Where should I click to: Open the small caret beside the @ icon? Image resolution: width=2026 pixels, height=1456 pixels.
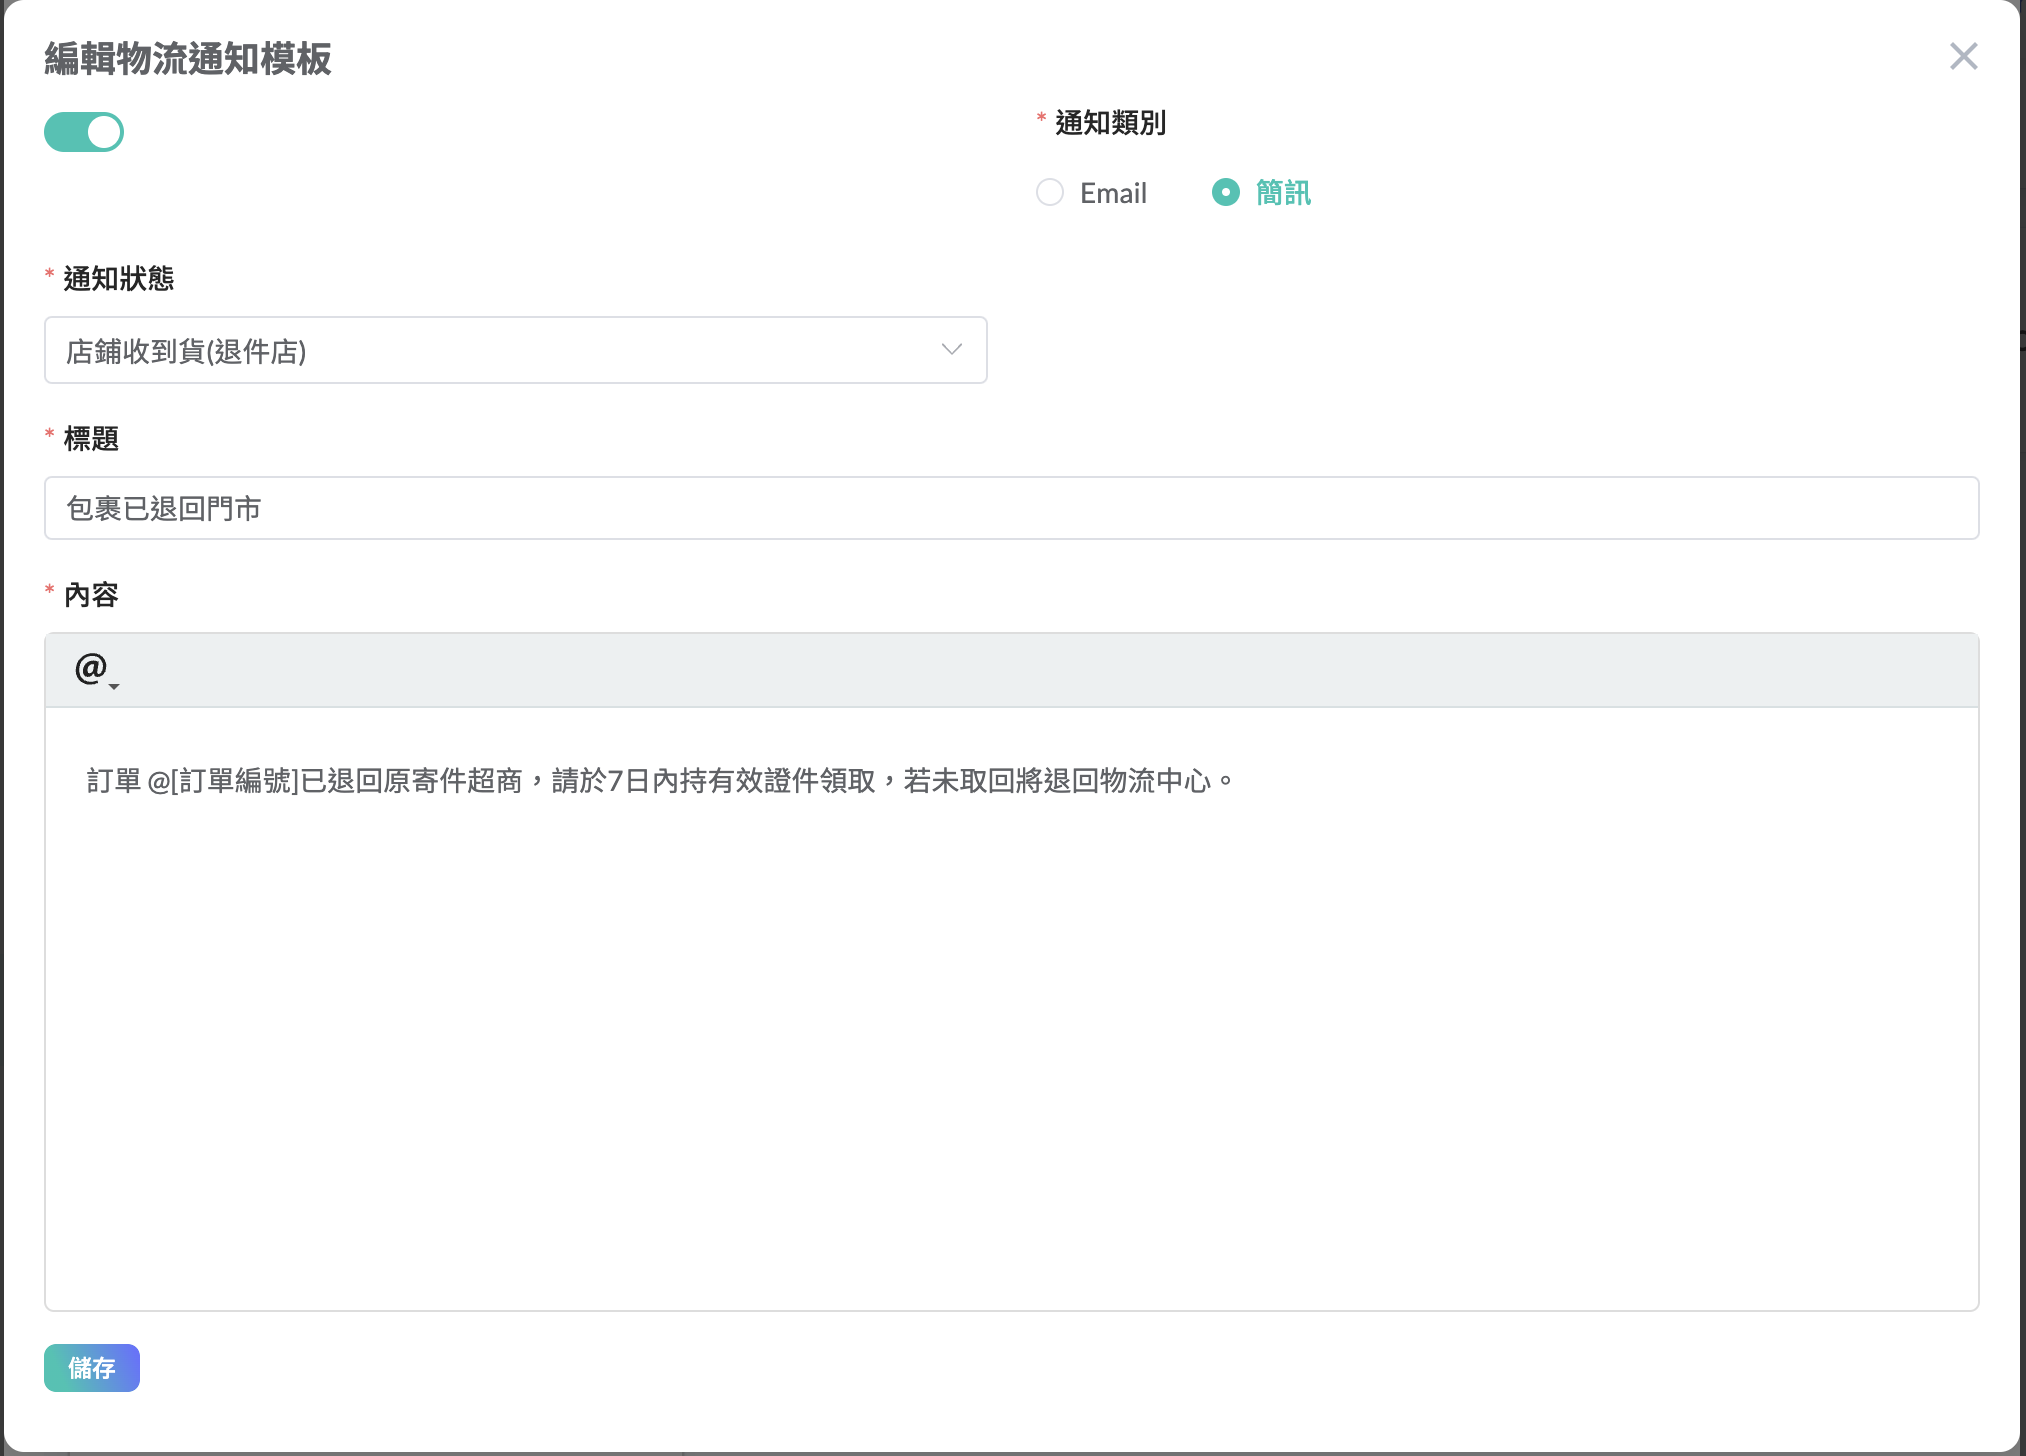[x=114, y=686]
